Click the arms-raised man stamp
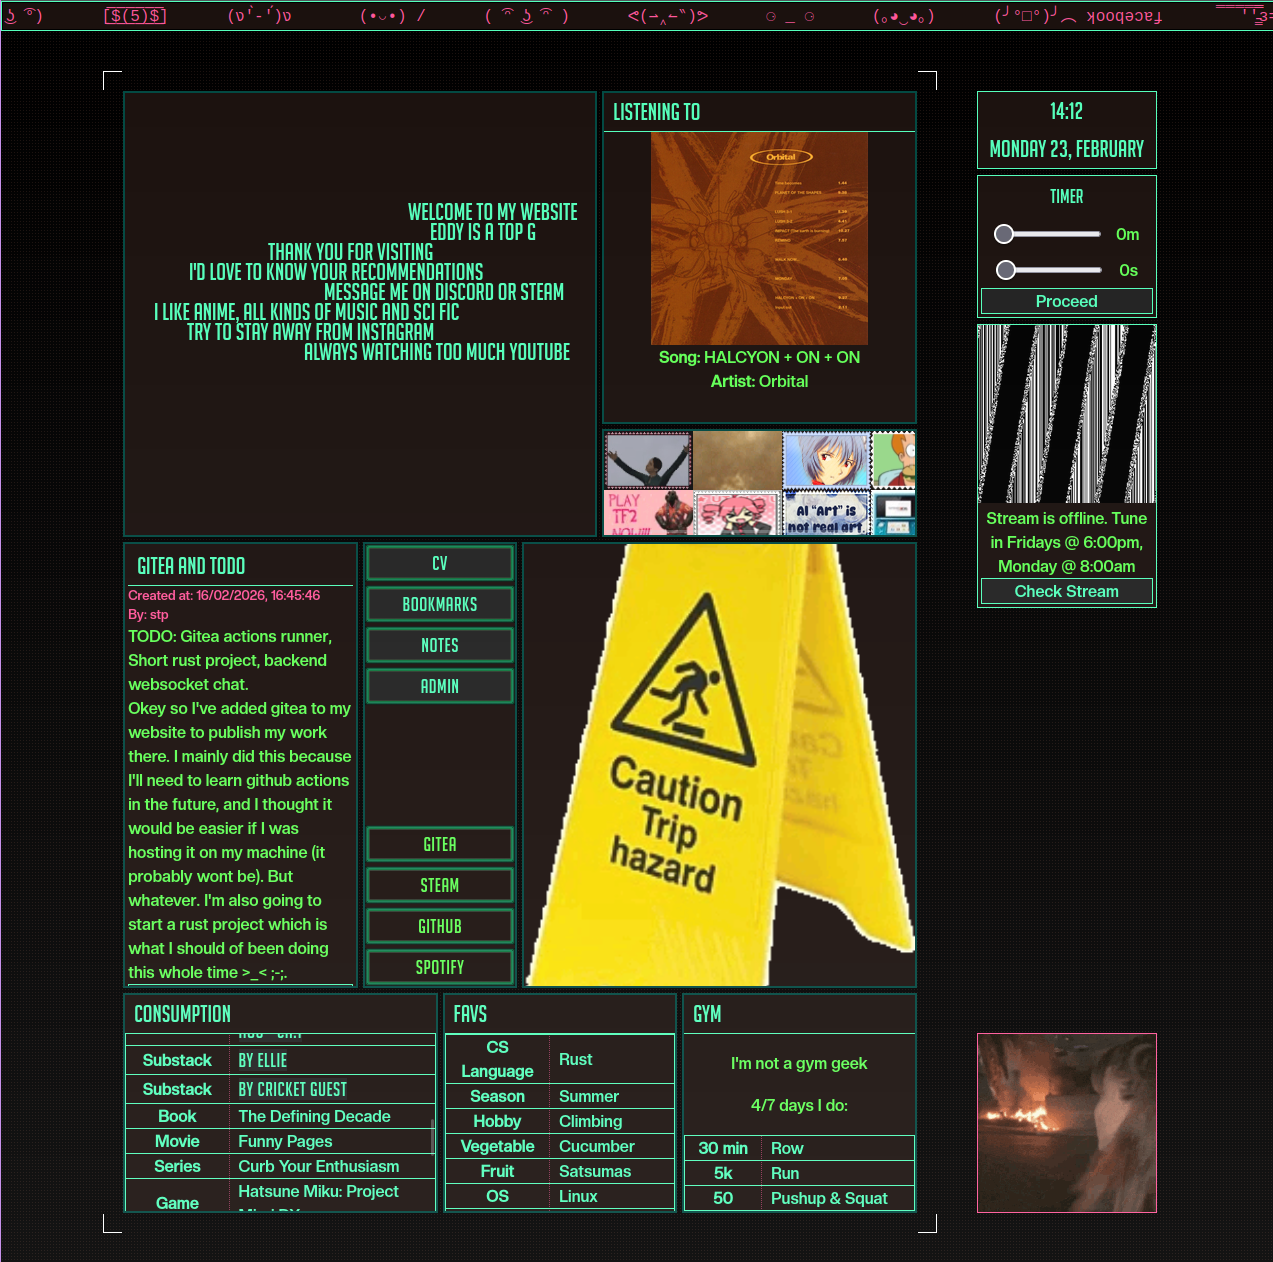The height and width of the screenshot is (1262, 1273). (x=648, y=460)
